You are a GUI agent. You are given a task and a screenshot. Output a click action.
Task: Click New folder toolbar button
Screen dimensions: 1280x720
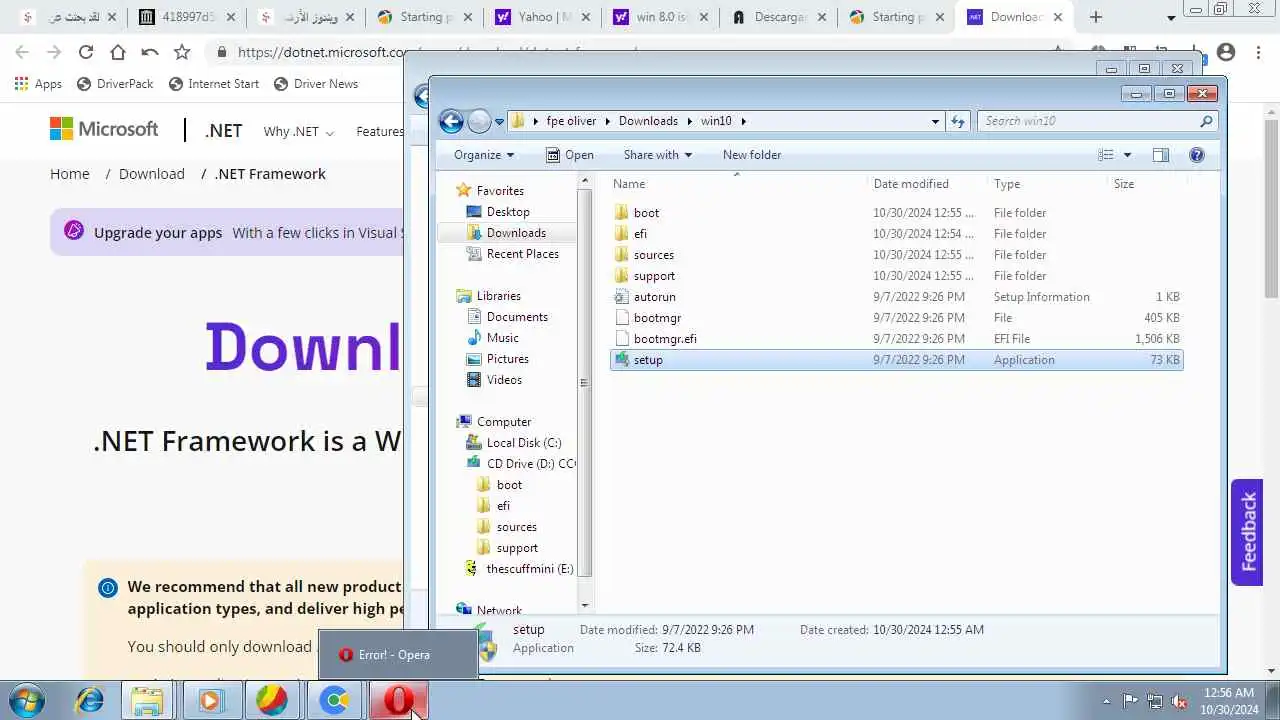[752, 155]
